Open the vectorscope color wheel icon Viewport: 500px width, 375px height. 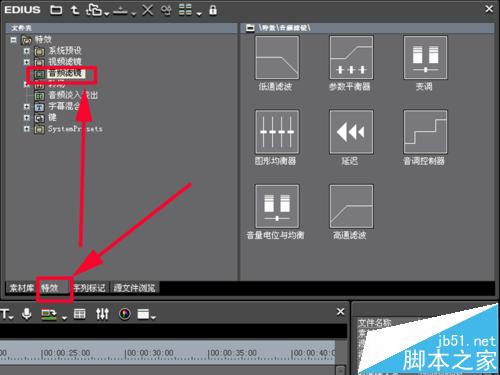point(125,314)
